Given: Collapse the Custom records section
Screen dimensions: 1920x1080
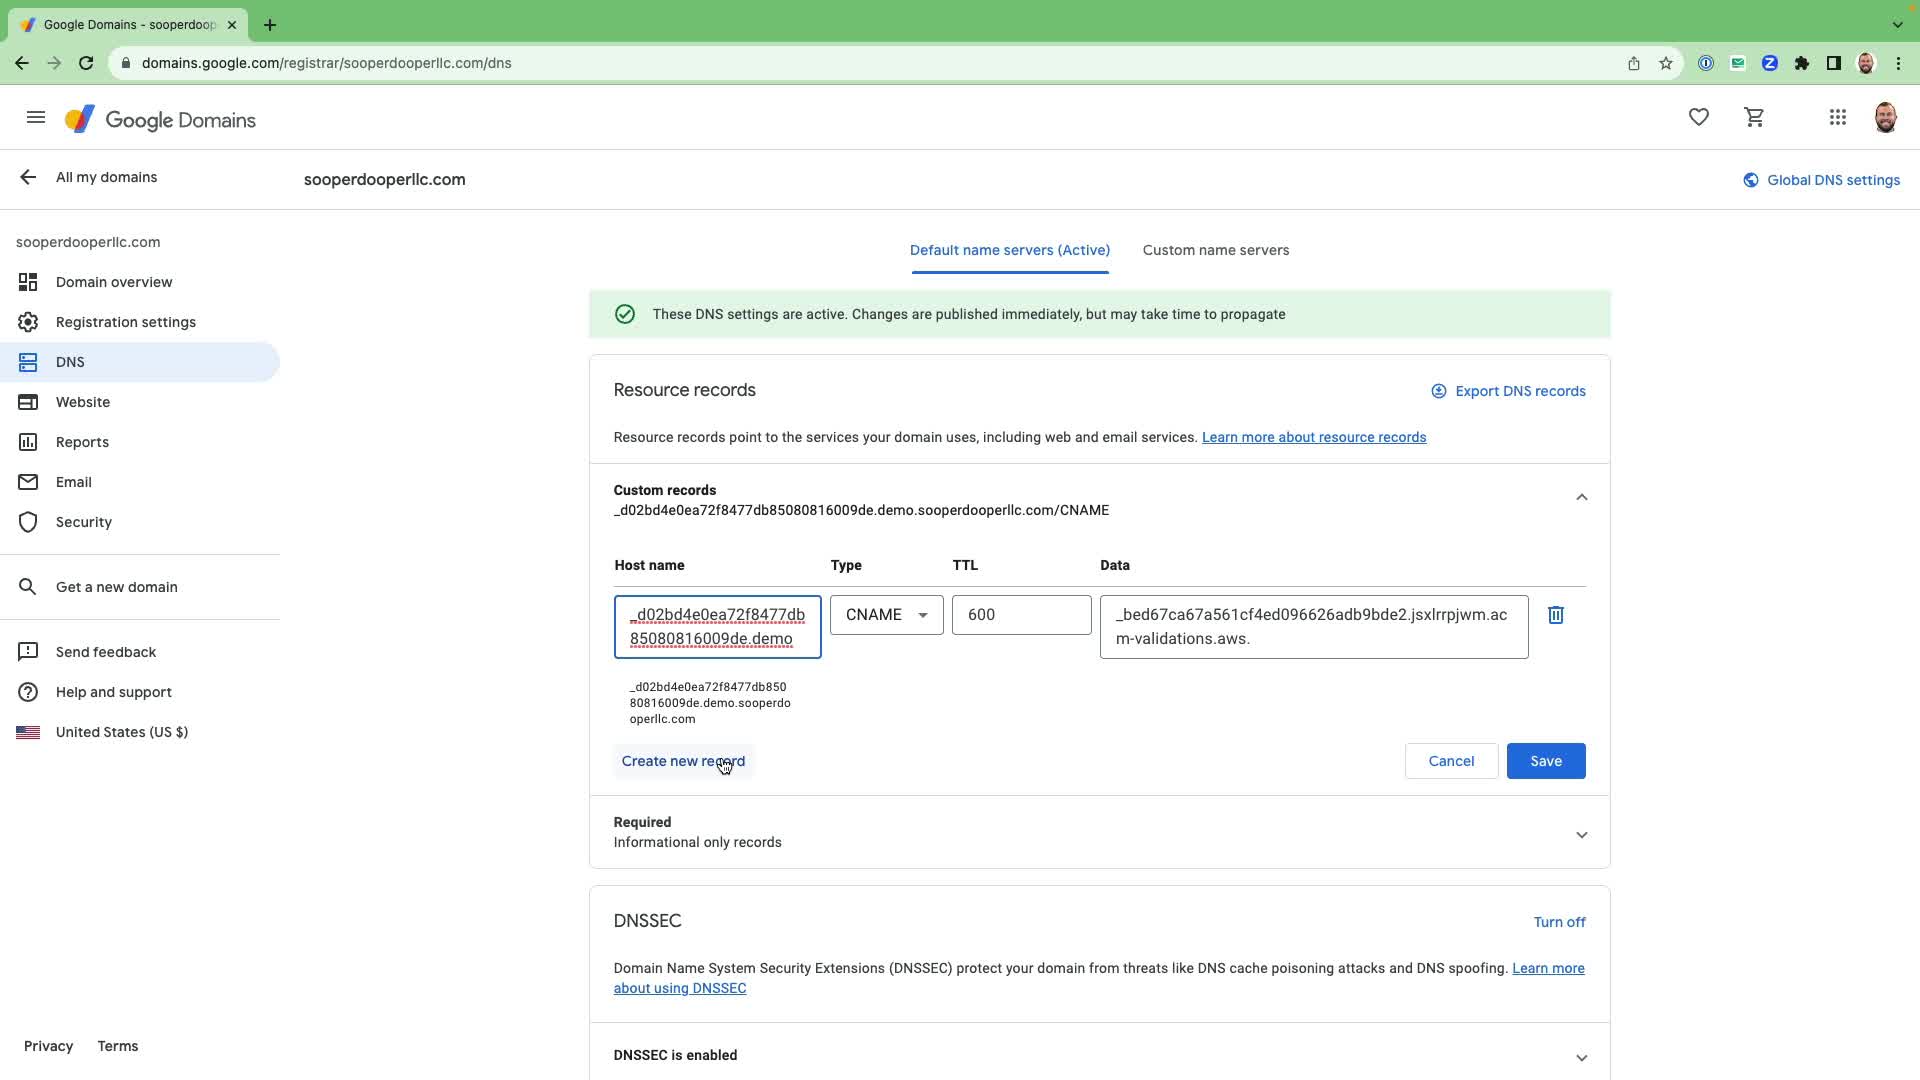Looking at the screenshot, I should [x=1581, y=497].
